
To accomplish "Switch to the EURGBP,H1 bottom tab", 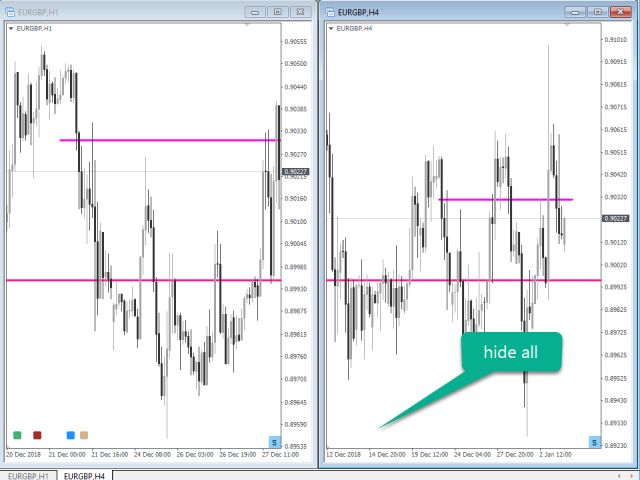I will click(28, 476).
